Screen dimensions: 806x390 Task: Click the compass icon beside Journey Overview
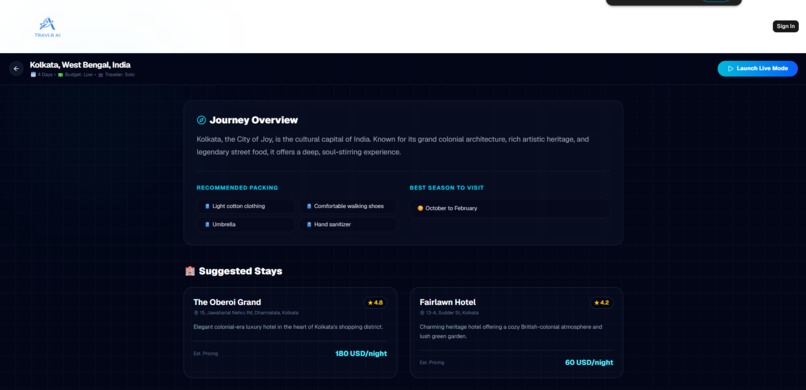point(202,120)
